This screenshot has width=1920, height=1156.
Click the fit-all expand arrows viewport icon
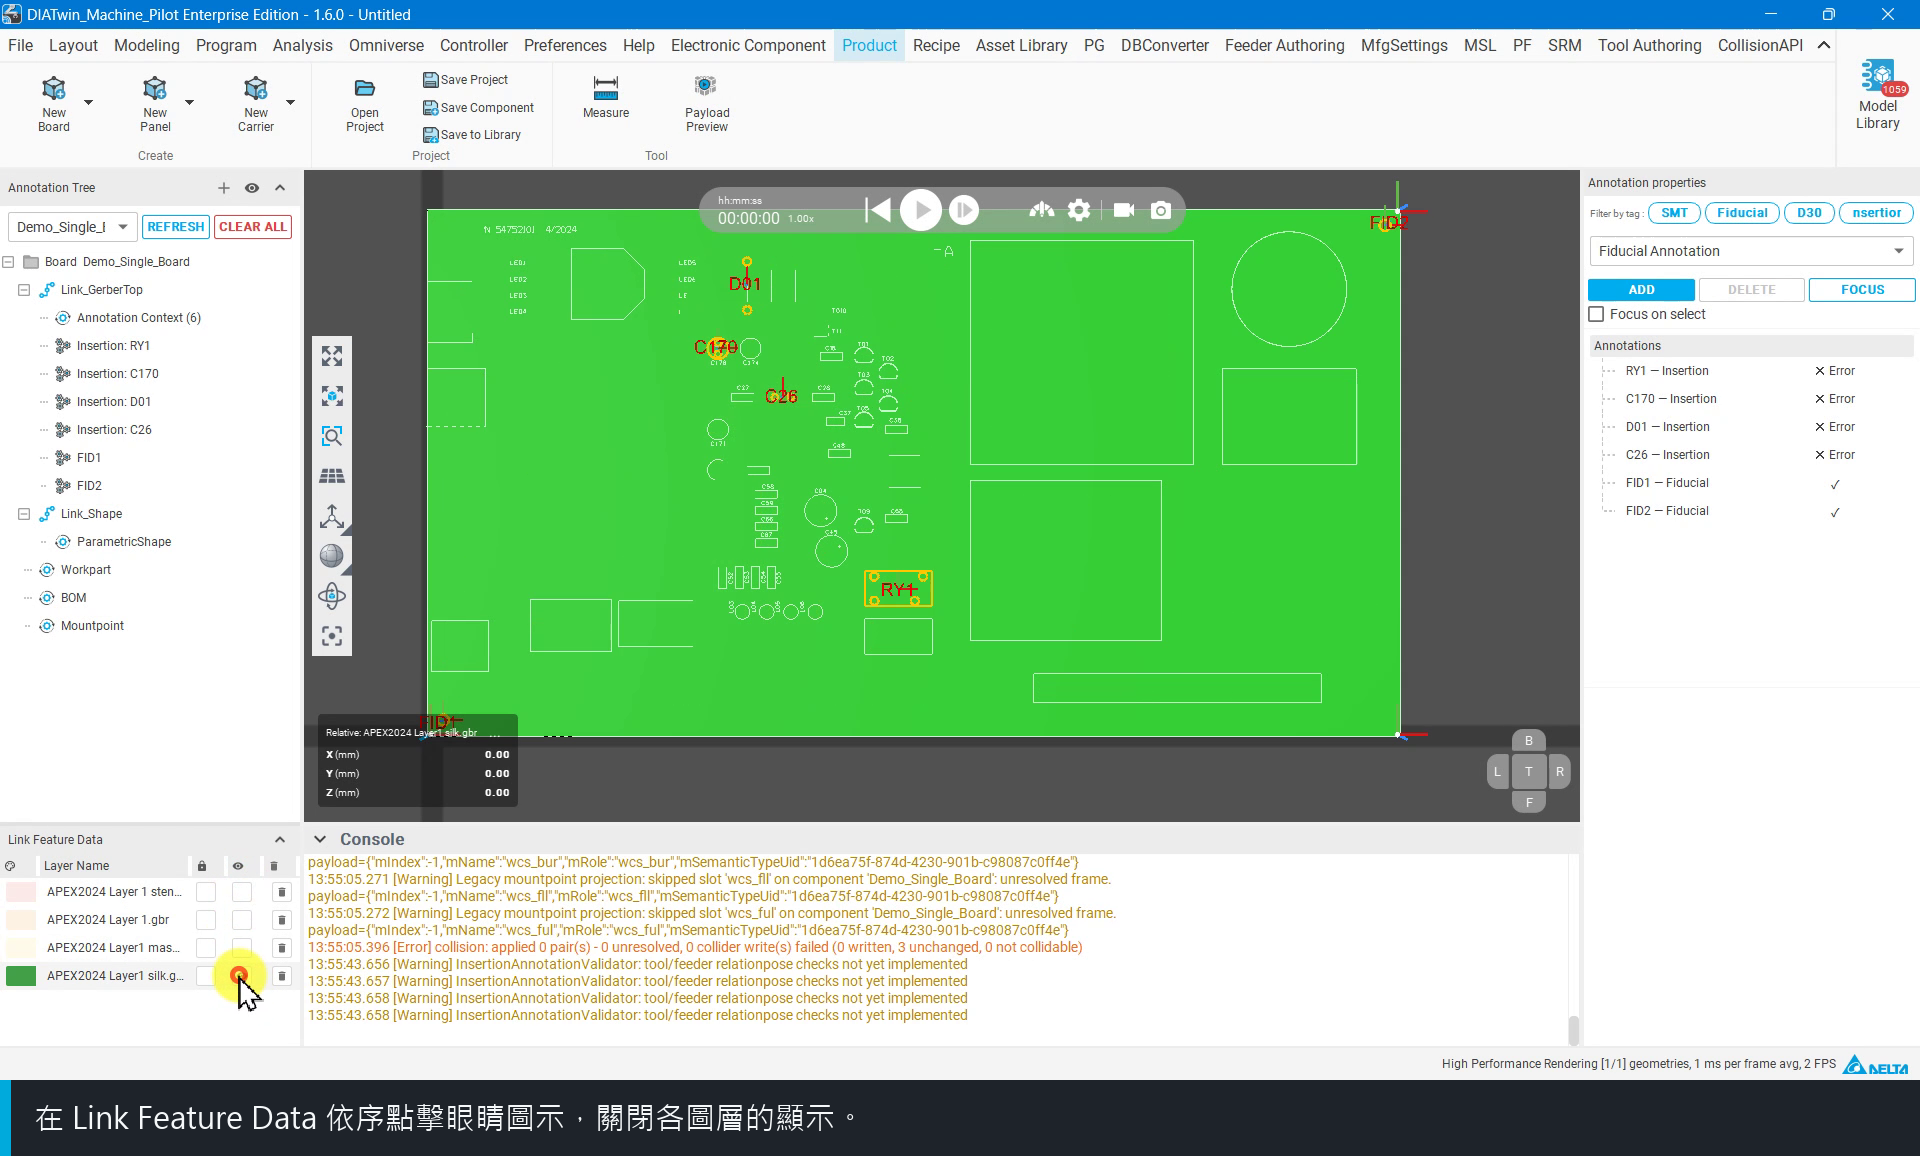[x=332, y=356]
